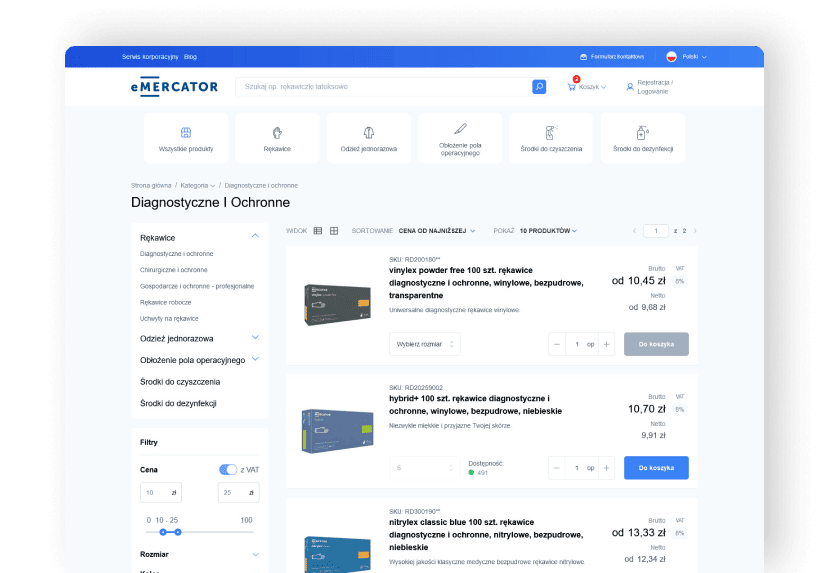Open hybrid+ 100 szt. product title

coord(475,405)
